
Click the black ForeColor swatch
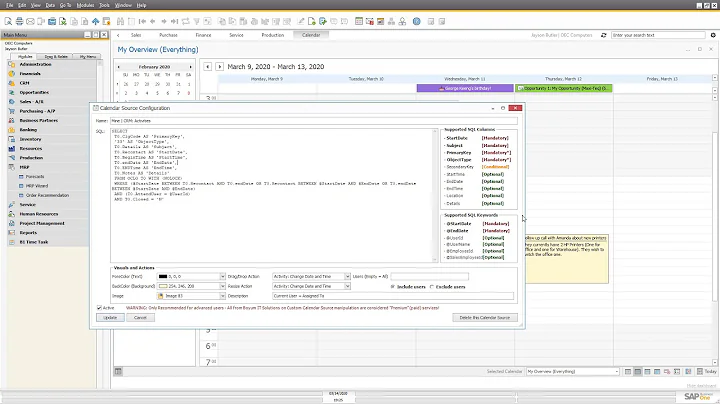[163, 276]
